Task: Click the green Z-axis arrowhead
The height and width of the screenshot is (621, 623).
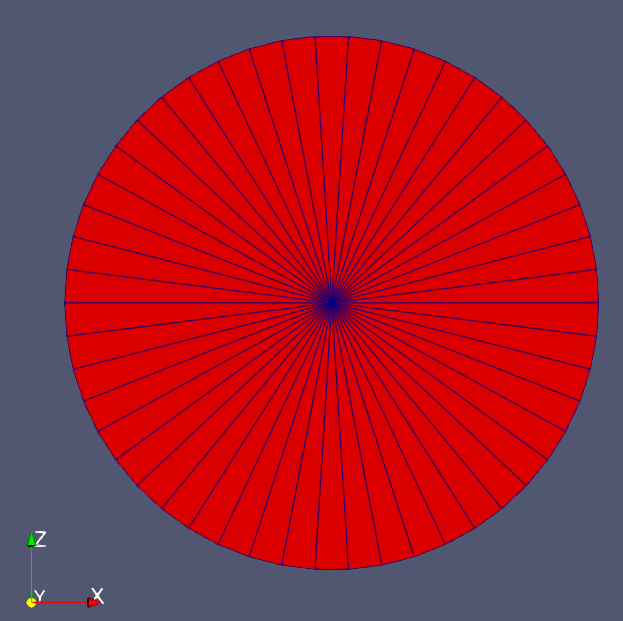Action: tap(31, 541)
